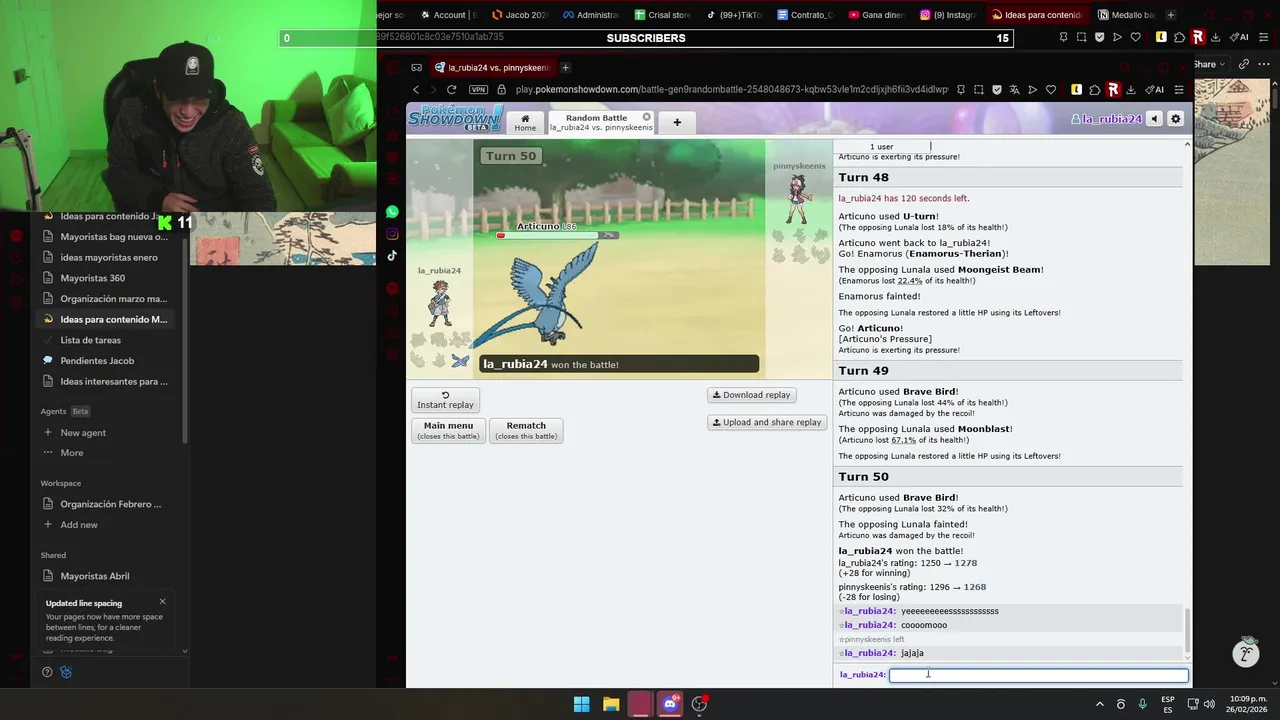The height and width of the screenshot is (720, 1280).
Task: Select Ideas para contenido M... page
Action: pos(106,319)
